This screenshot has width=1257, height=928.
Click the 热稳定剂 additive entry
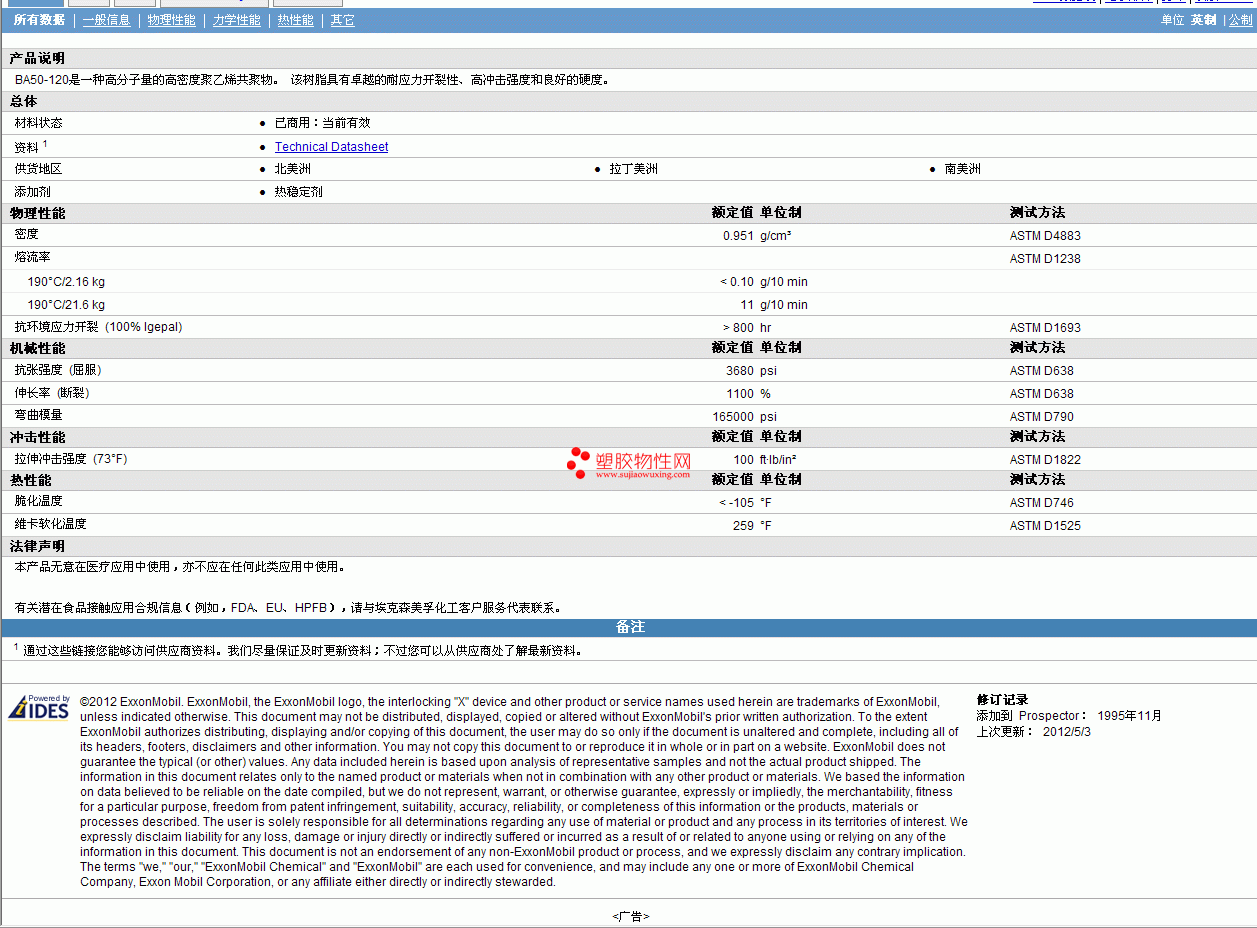coord(299,192)
